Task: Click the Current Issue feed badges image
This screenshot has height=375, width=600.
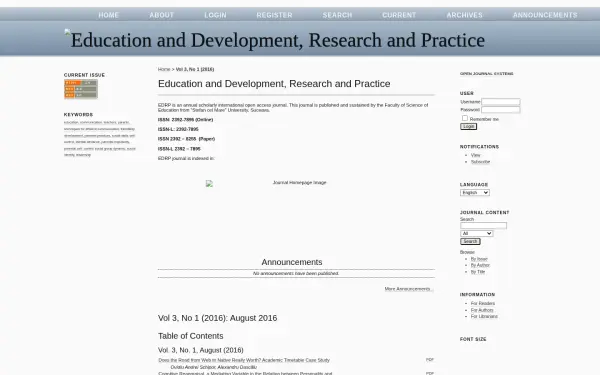Action: pyautogui.click(x=81, y=89)
